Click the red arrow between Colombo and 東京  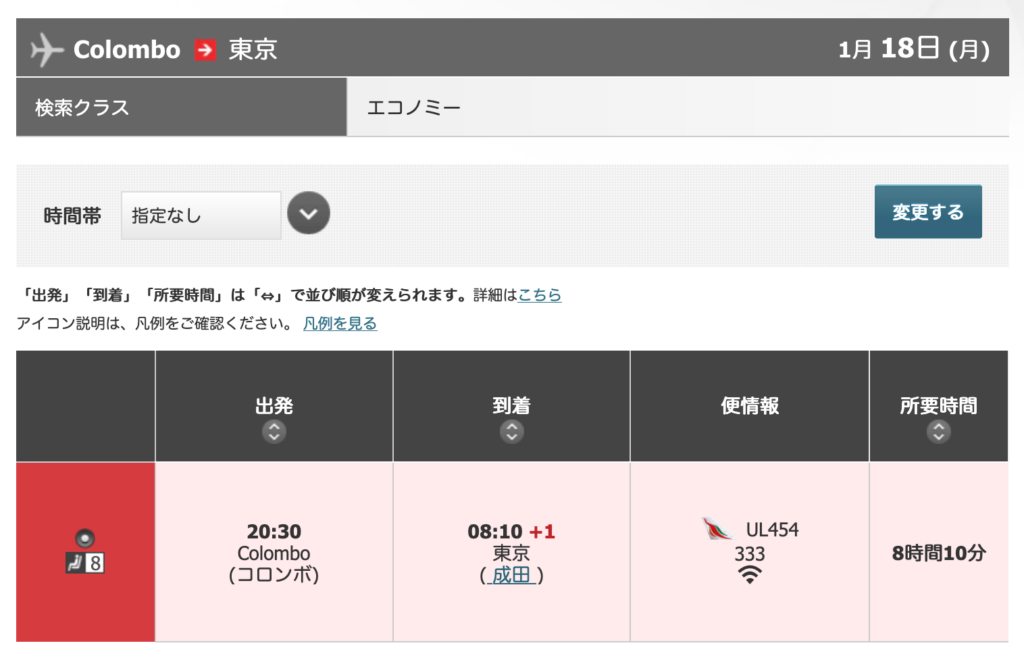click(x=205, y=50)
